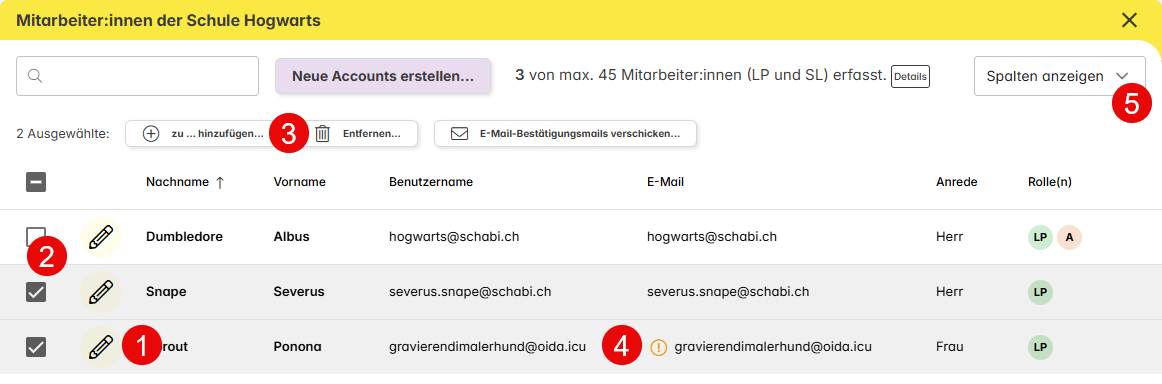
Task: Click the Frau salutation cell
Action: coord(949,346)
